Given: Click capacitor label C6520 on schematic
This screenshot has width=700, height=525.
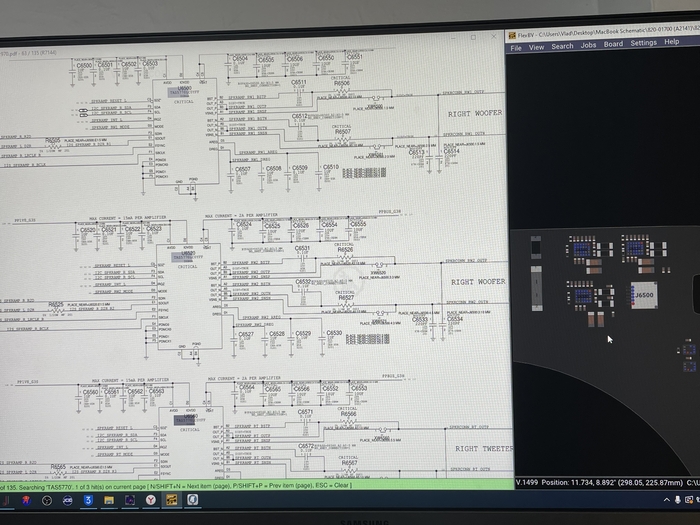Looking at the screenshot, I should pos(88,230).
